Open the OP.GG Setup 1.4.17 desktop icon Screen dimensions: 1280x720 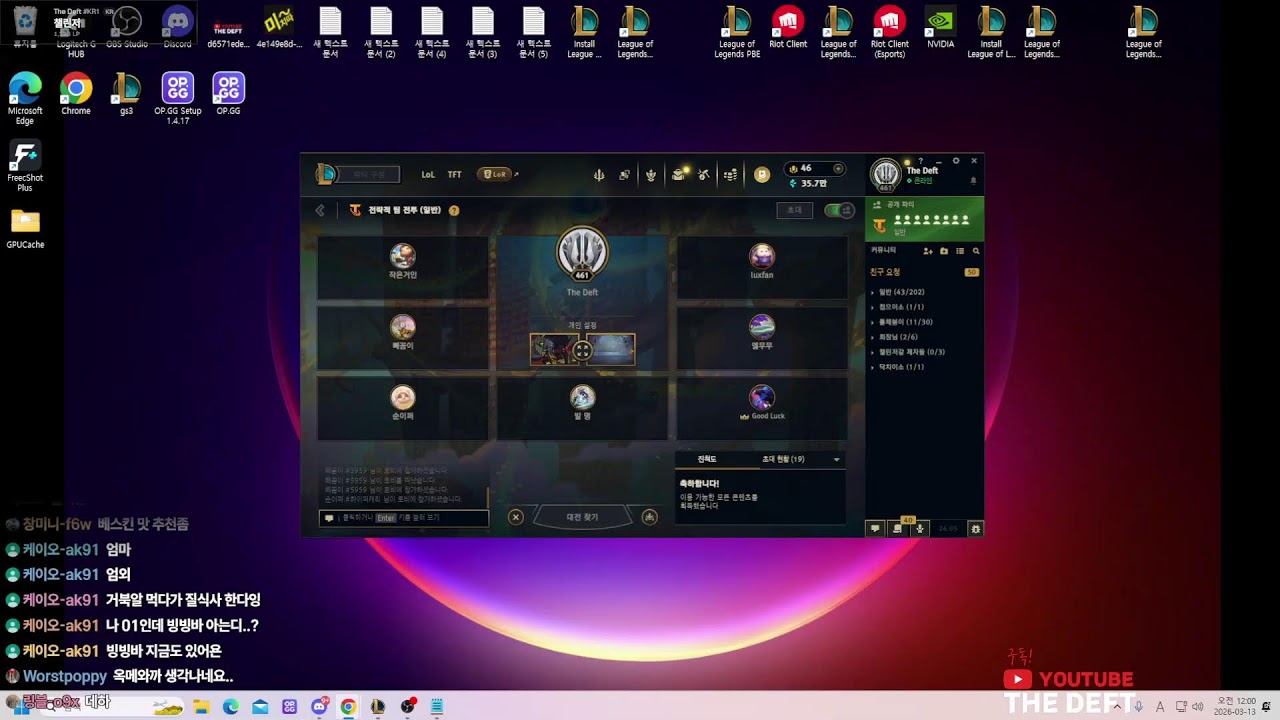(x=178, y=99)
